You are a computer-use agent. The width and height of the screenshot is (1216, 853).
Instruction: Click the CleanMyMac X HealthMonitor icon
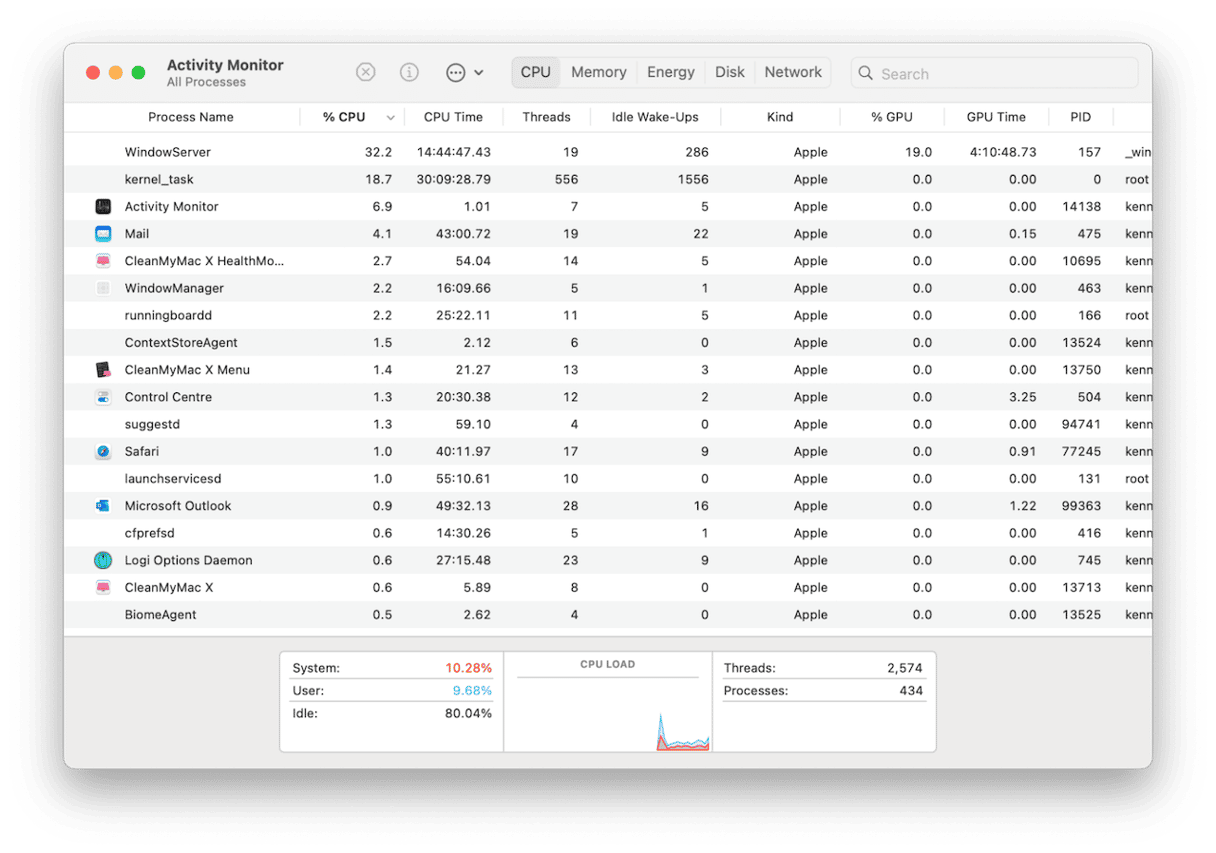(x=103, y=260)
